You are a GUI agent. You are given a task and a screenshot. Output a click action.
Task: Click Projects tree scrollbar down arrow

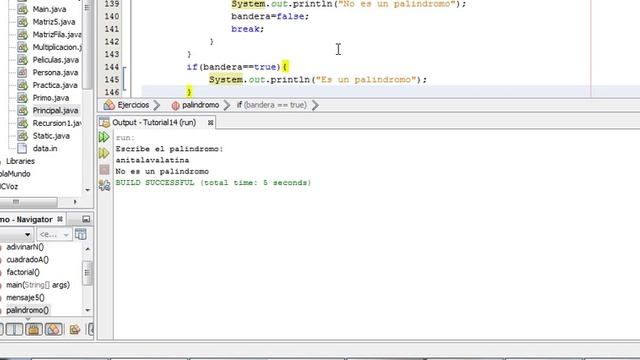pos(87,190)
